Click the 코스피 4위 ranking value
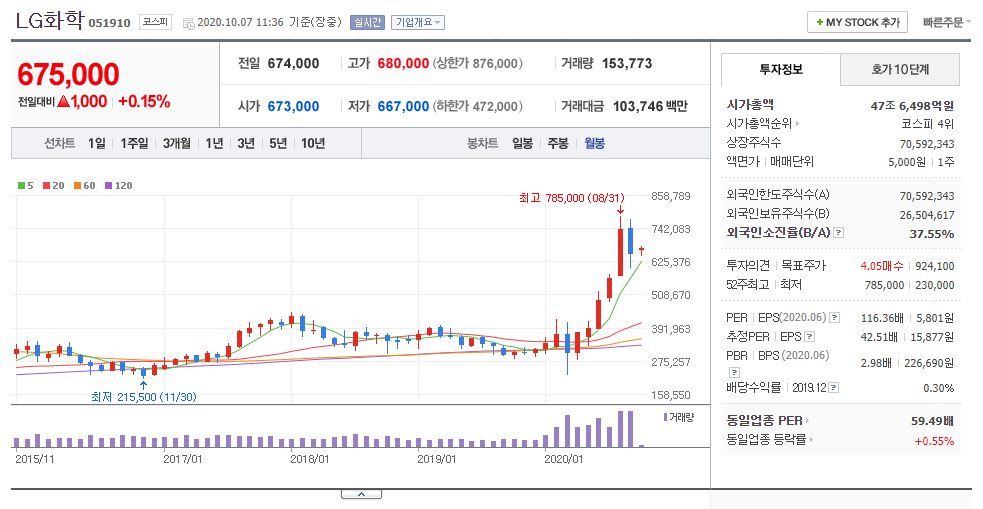Viewport: 983px width, 509px height. [928, 124]
